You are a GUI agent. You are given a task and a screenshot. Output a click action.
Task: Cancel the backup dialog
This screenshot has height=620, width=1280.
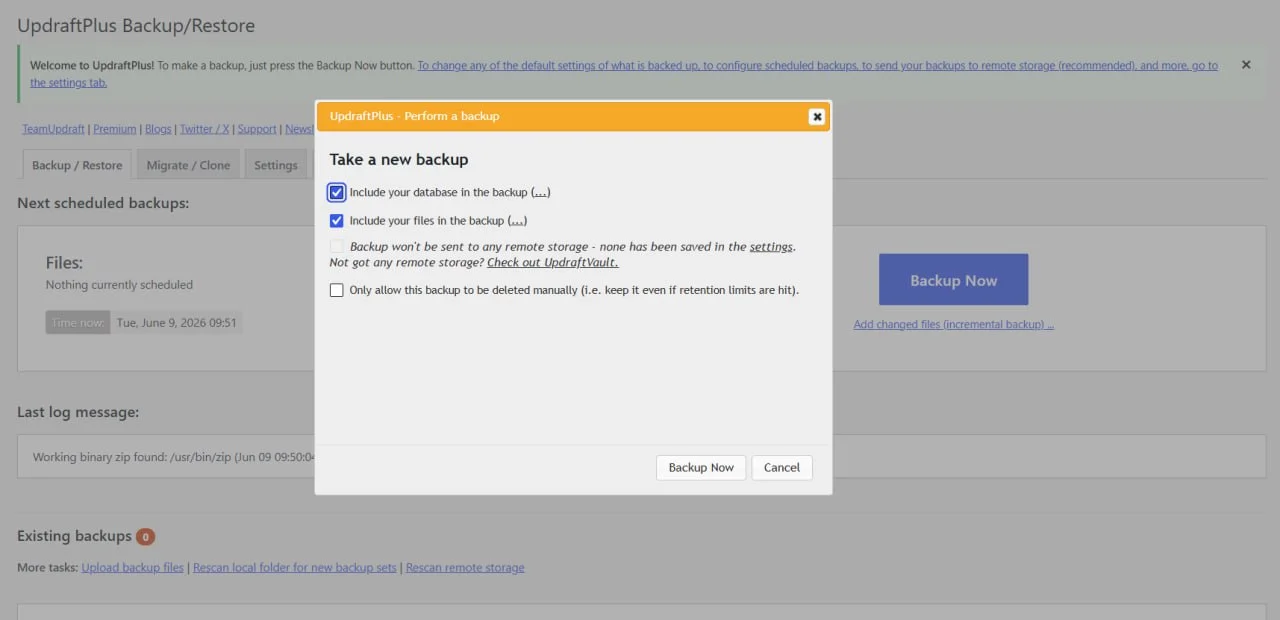coord(782,467)
